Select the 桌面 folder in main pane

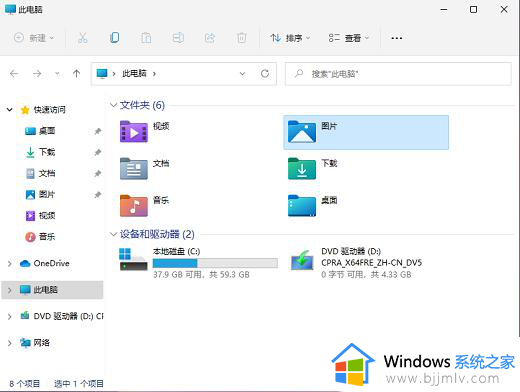coord(313,205)
